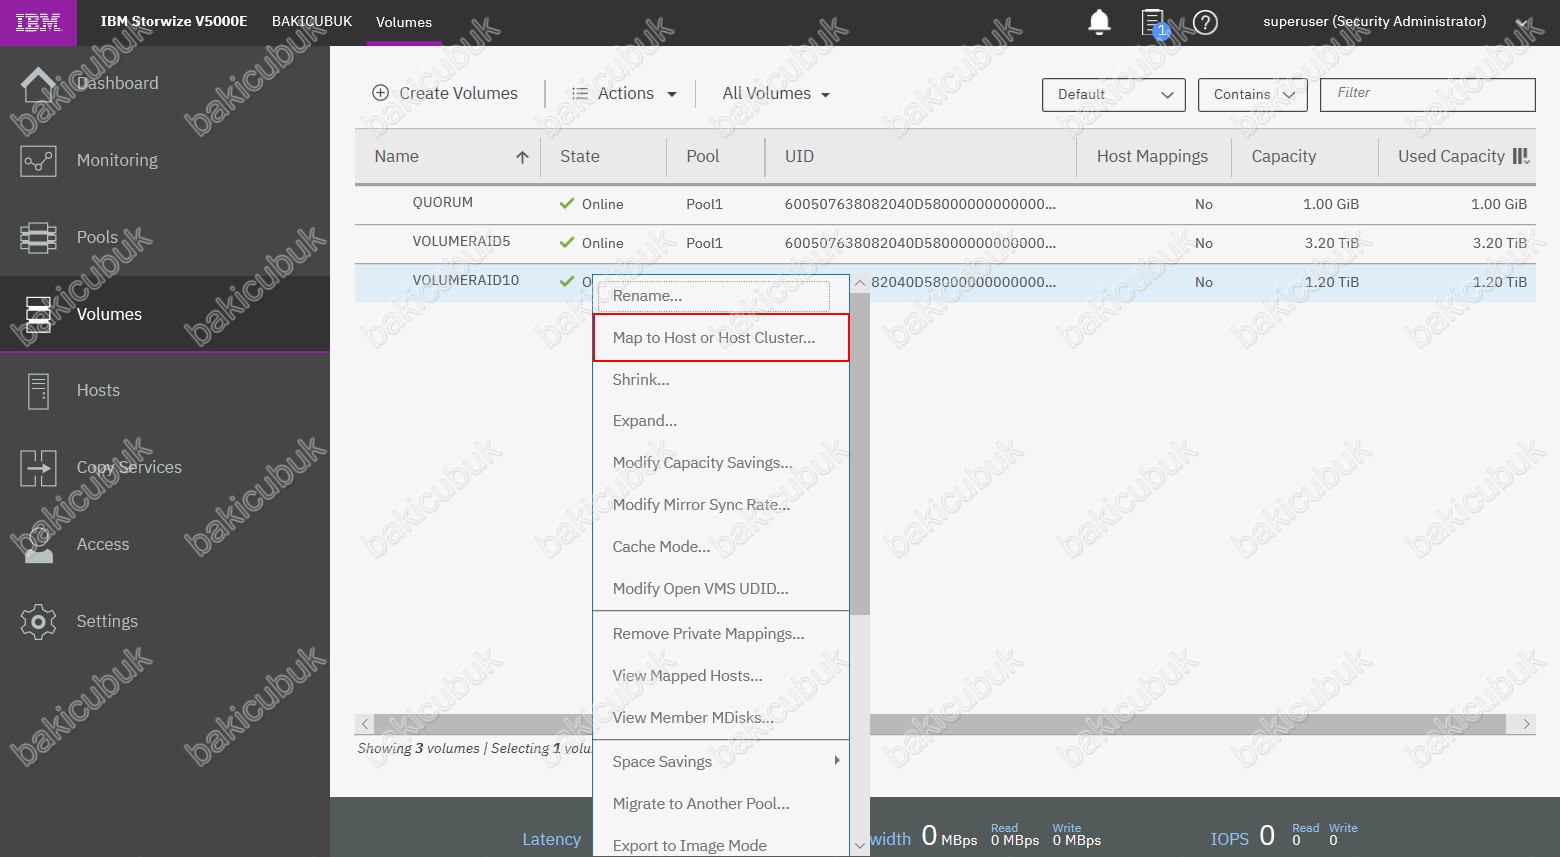
Task: Click the Create Volumes plus icon
Action: [380, 93]
